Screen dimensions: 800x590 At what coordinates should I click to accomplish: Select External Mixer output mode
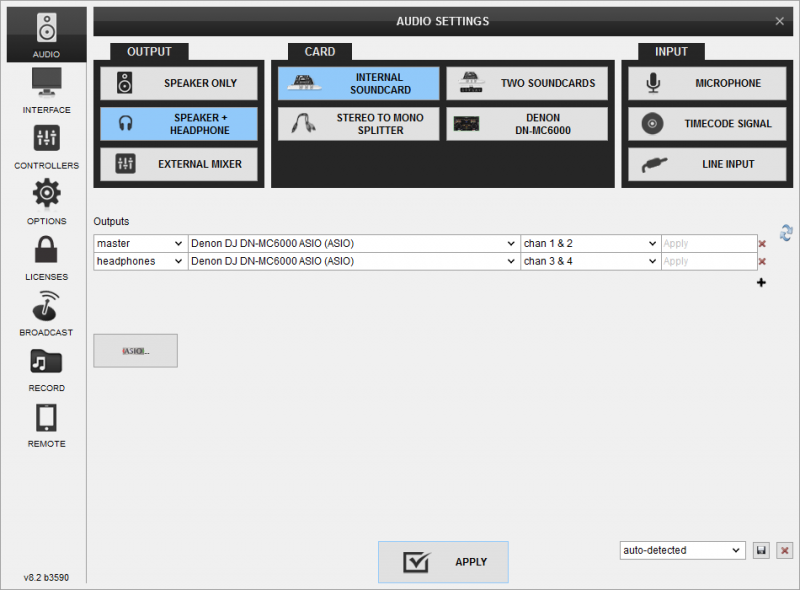click(179, 164)
